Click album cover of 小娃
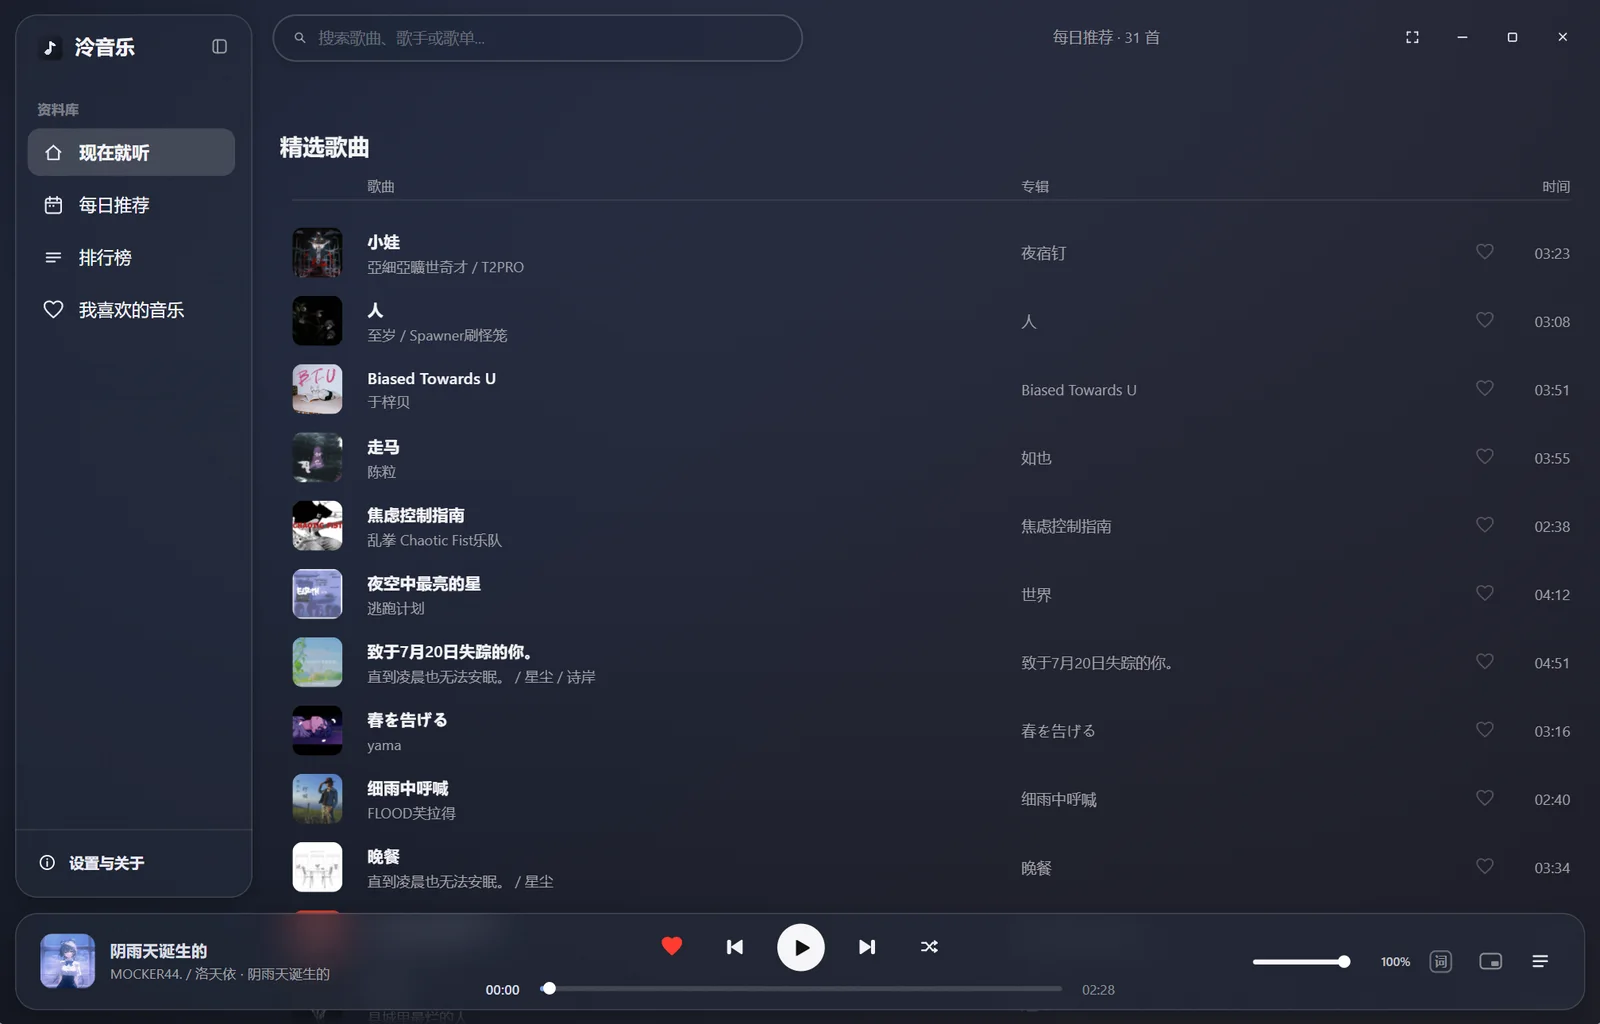Screen dimensions: 1600x1024 [x=317, y=253]
